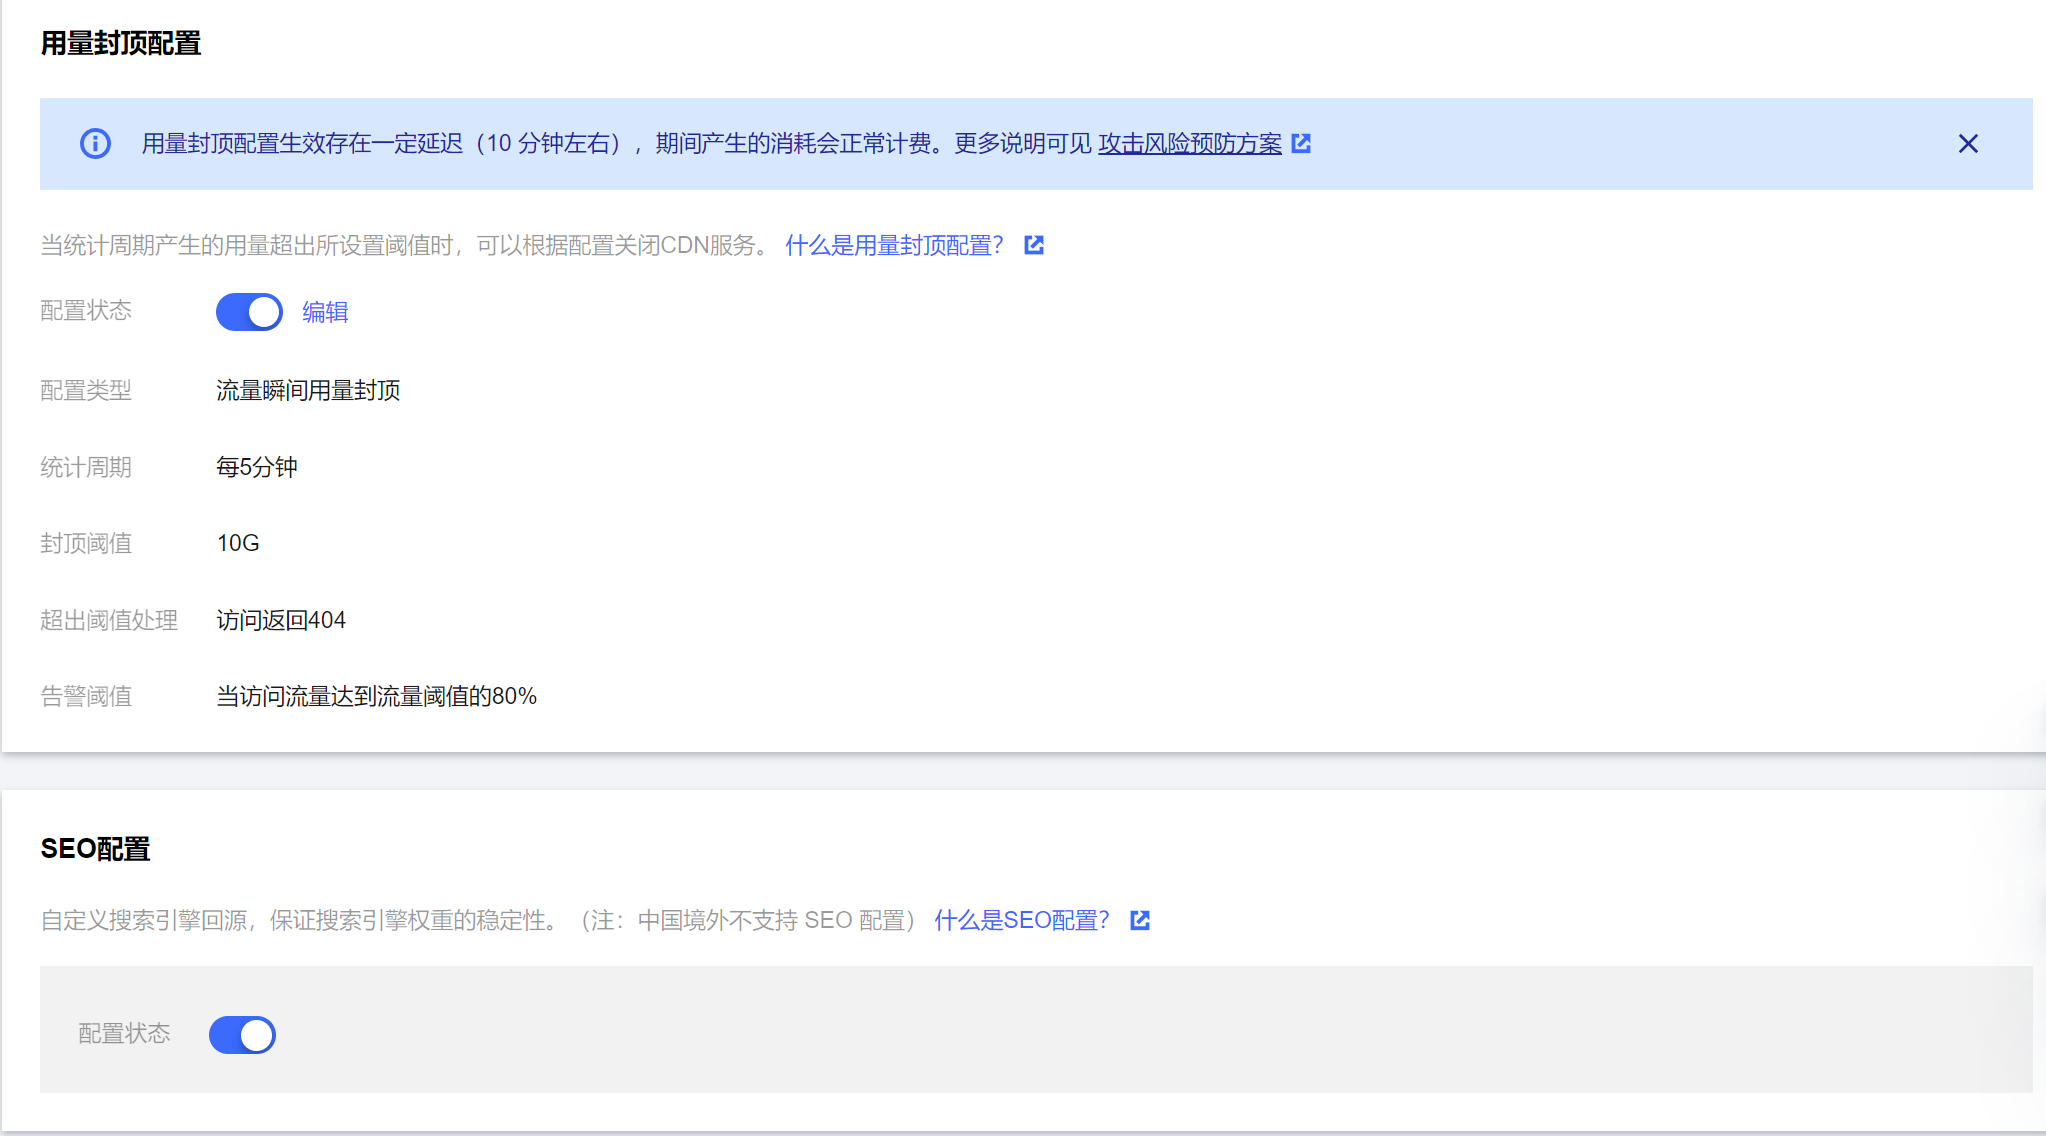Click the 访问返回404 over-threshold handling value
Viewport: 2046px width, 1136px height.
tap(281, 620)
